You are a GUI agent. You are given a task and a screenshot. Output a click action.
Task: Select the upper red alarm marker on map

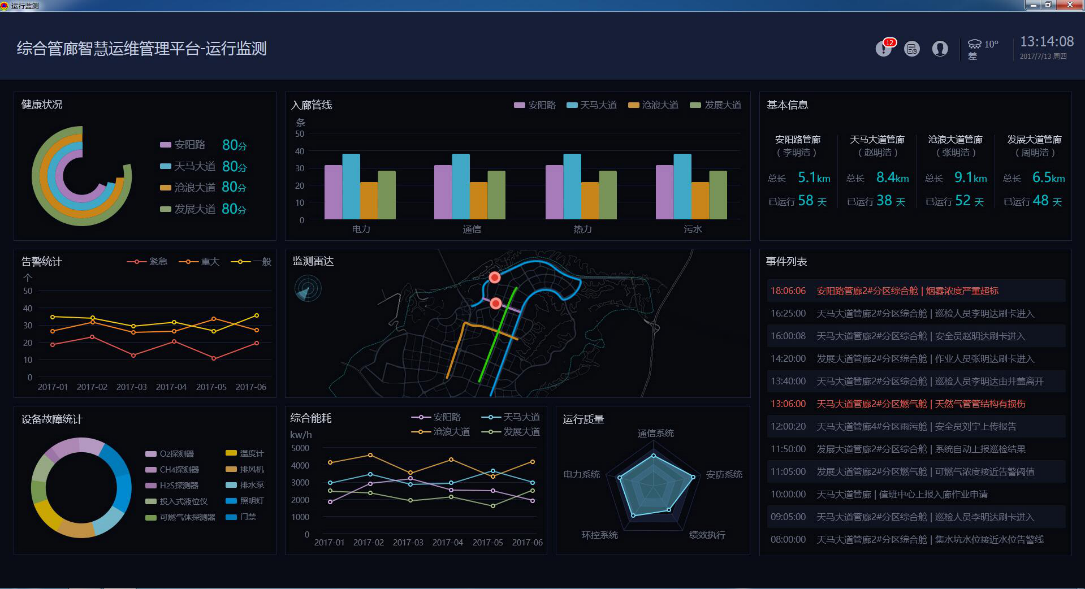click(494, 277)
